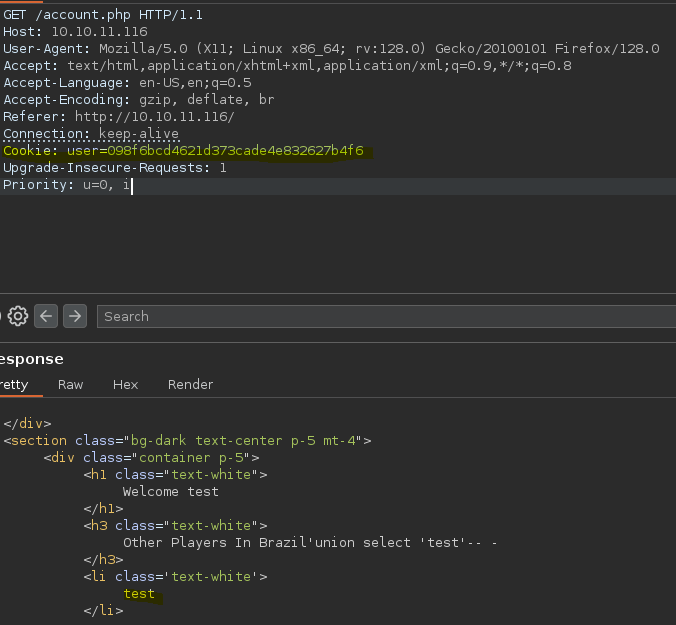
Task: Switch to the Raw response tab
Action: click(x=70, y=384)
